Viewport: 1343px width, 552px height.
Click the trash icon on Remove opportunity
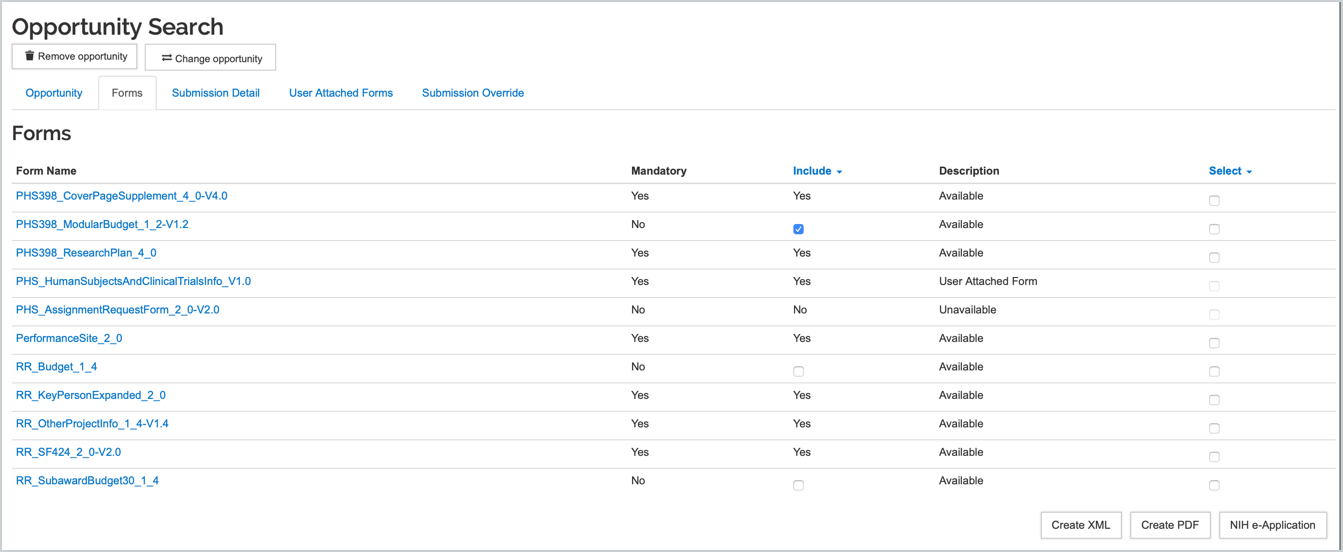30,56
